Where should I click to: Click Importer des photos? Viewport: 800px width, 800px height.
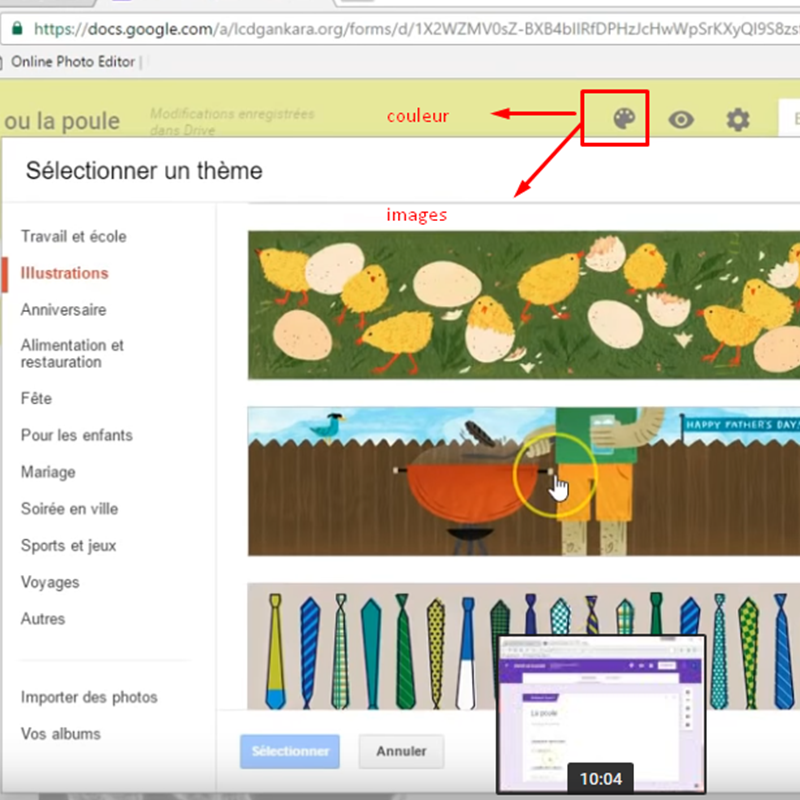tap(89, 697)
